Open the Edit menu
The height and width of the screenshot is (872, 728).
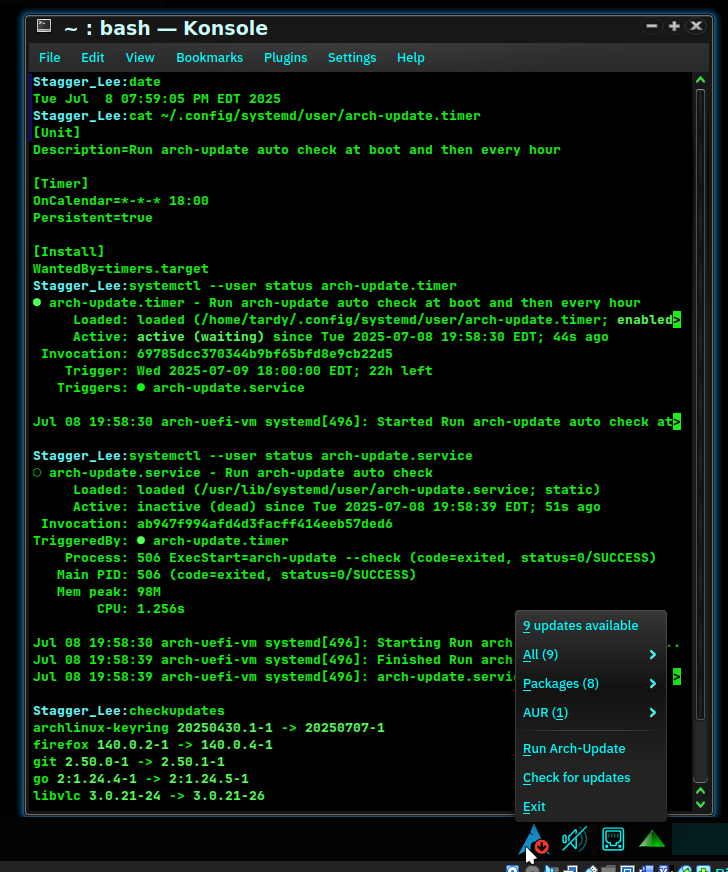[92, 58]
